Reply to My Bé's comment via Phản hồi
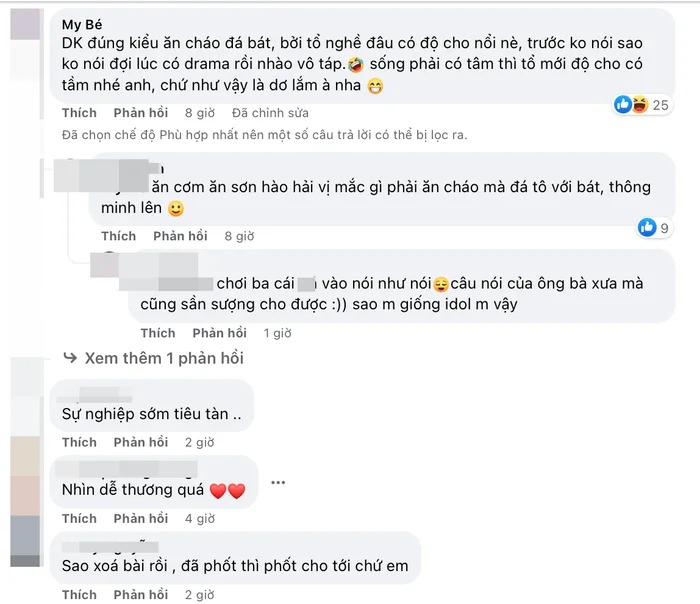Image resolution: width=700 pixels, height=604 pixels. coord(140,113)
